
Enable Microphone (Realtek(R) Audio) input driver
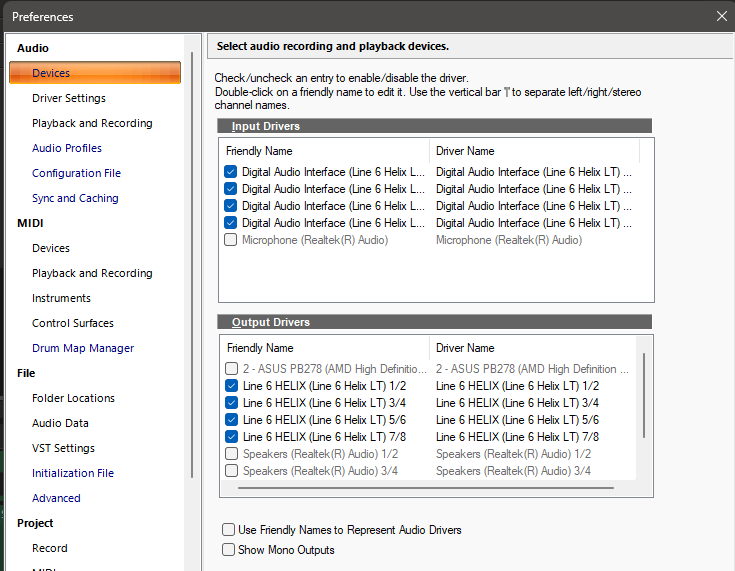pos(231,240)
